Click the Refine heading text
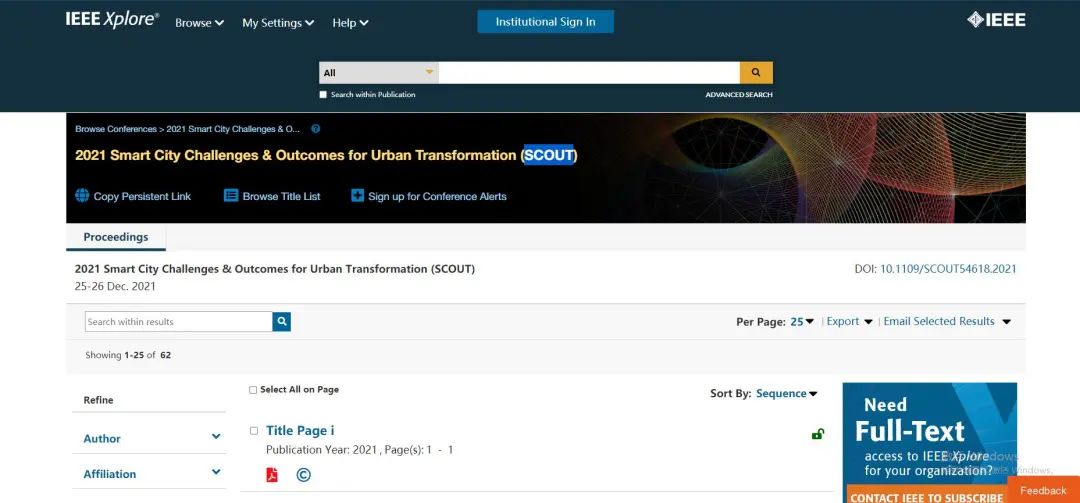This screenshot has height=503, width=1080. click(98, 400)
